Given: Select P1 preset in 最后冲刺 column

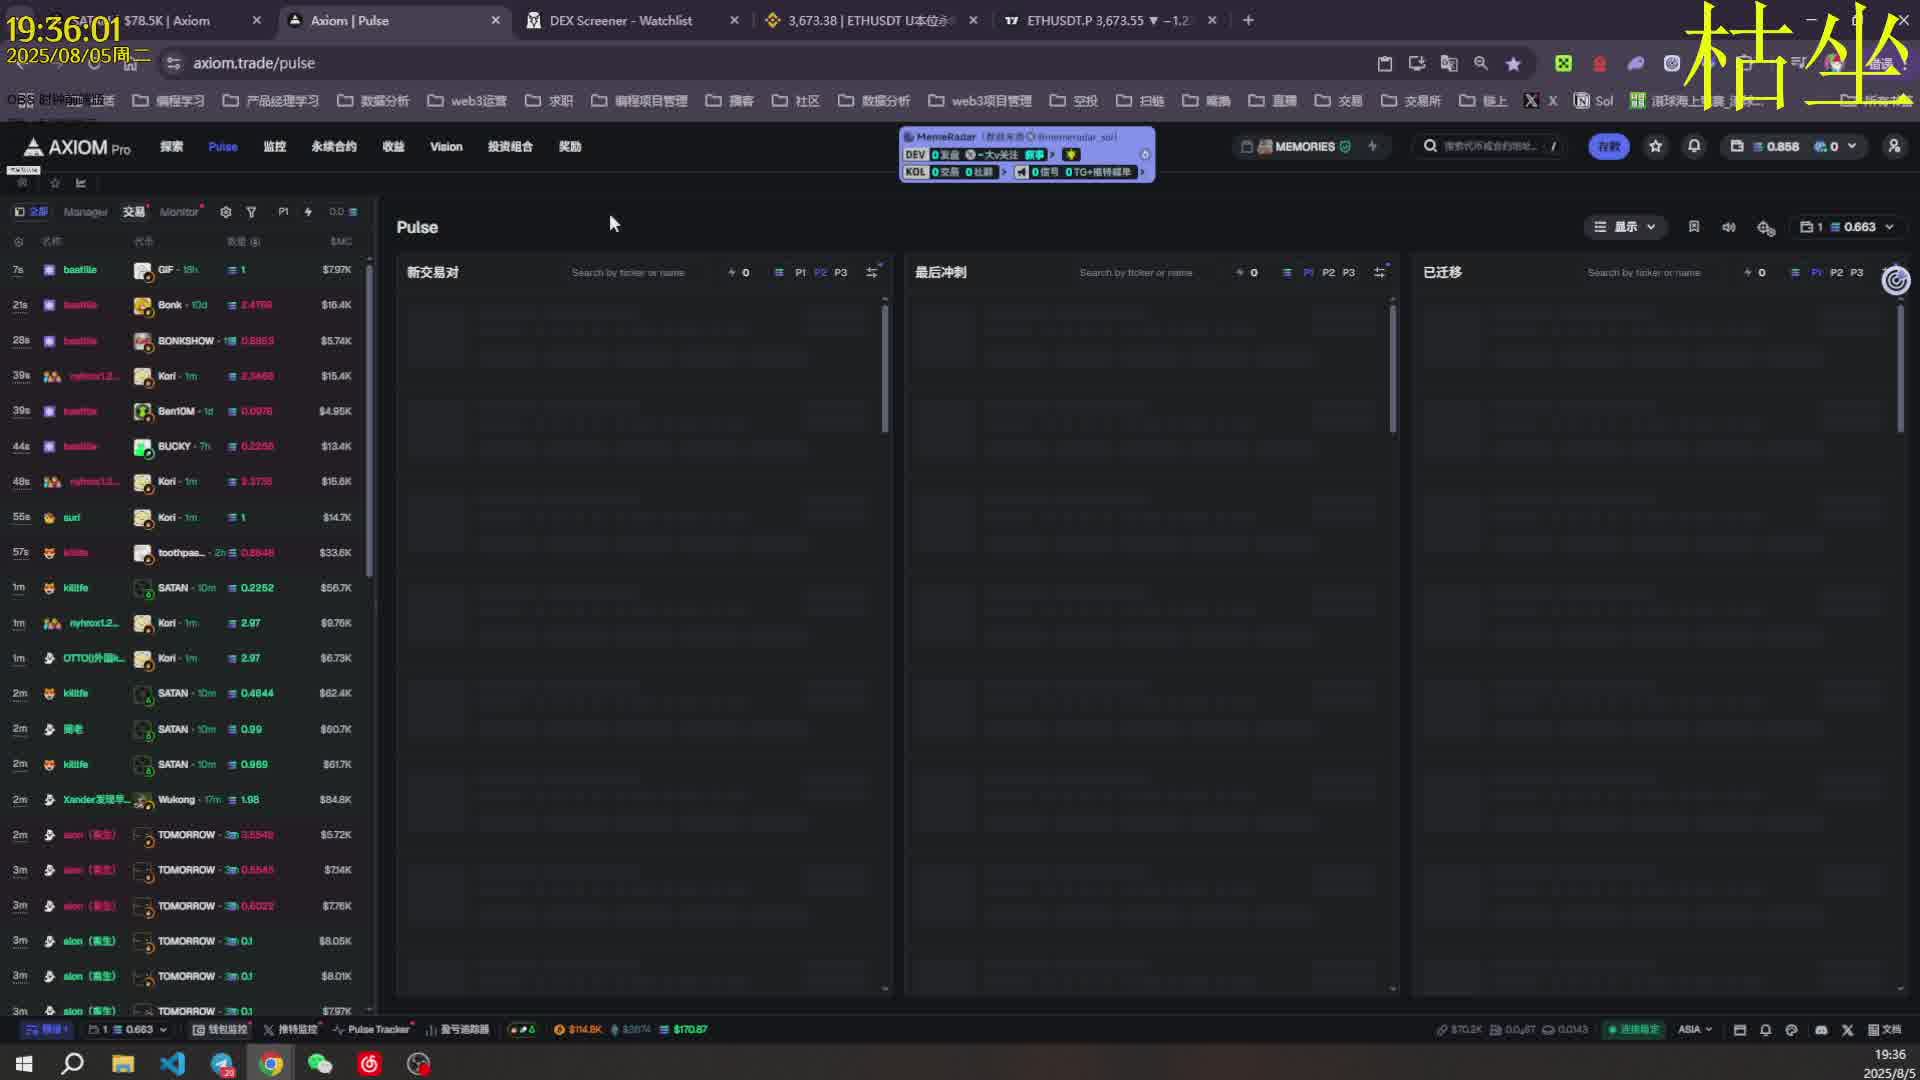Looking at the screenshot, I should coord(1308,273).
